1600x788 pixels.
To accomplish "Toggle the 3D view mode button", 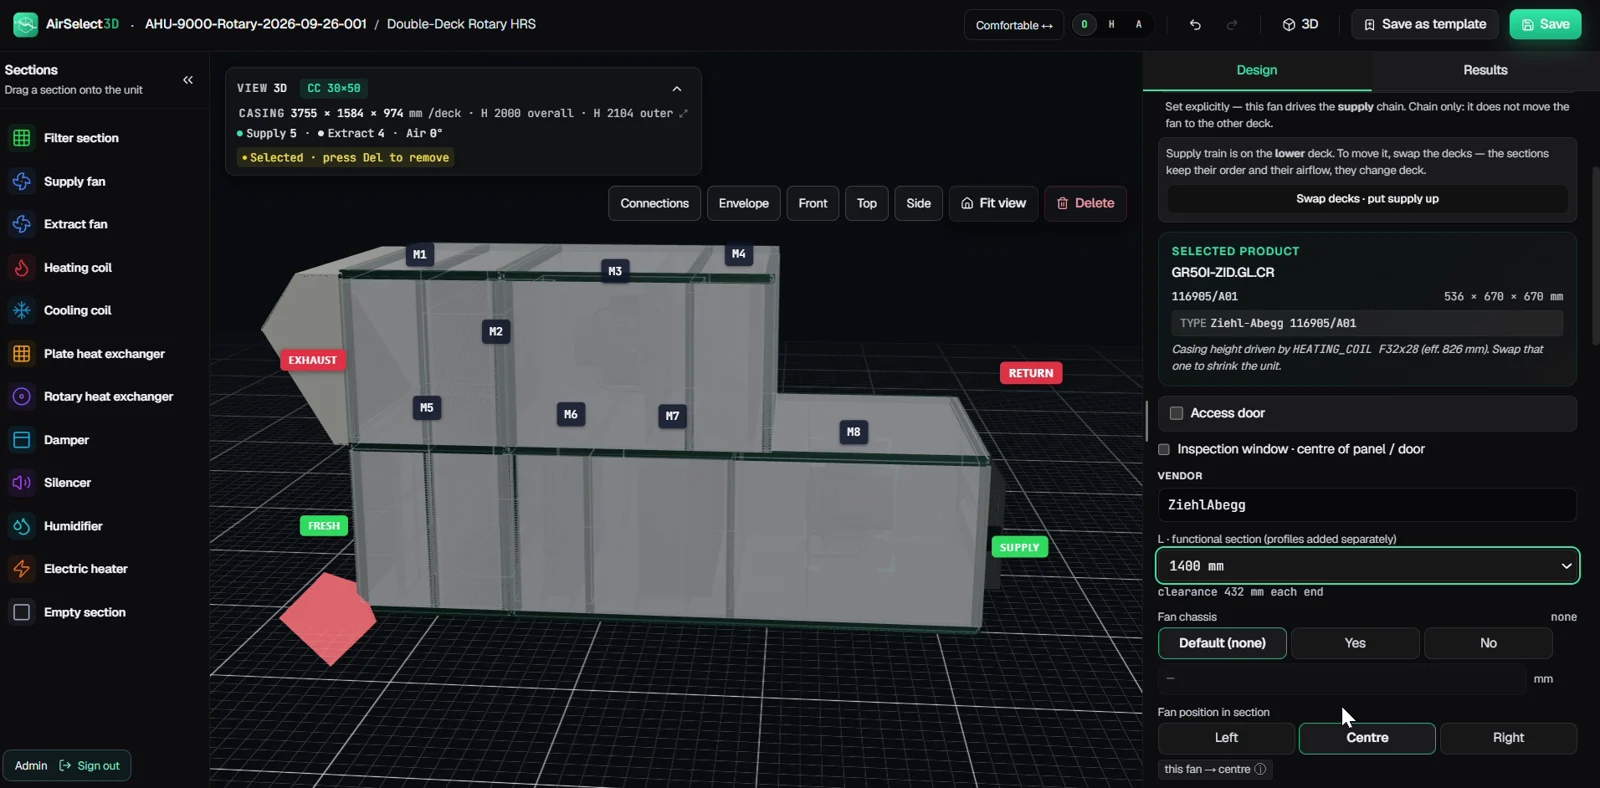I will click(x=1300, y=25).
